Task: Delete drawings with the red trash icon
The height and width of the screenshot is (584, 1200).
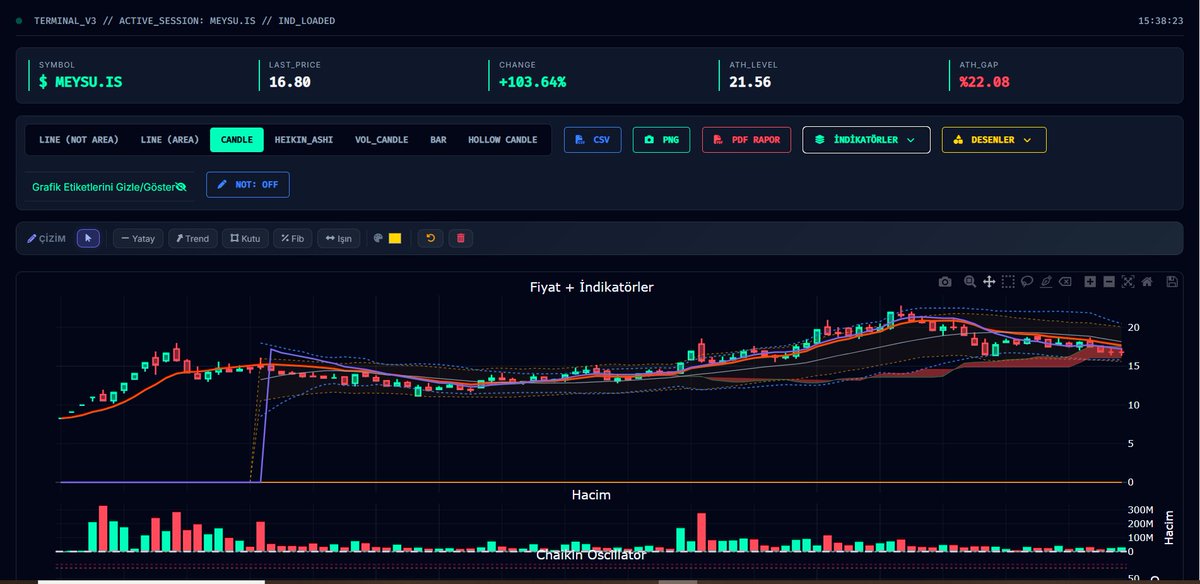Action: 460,238
